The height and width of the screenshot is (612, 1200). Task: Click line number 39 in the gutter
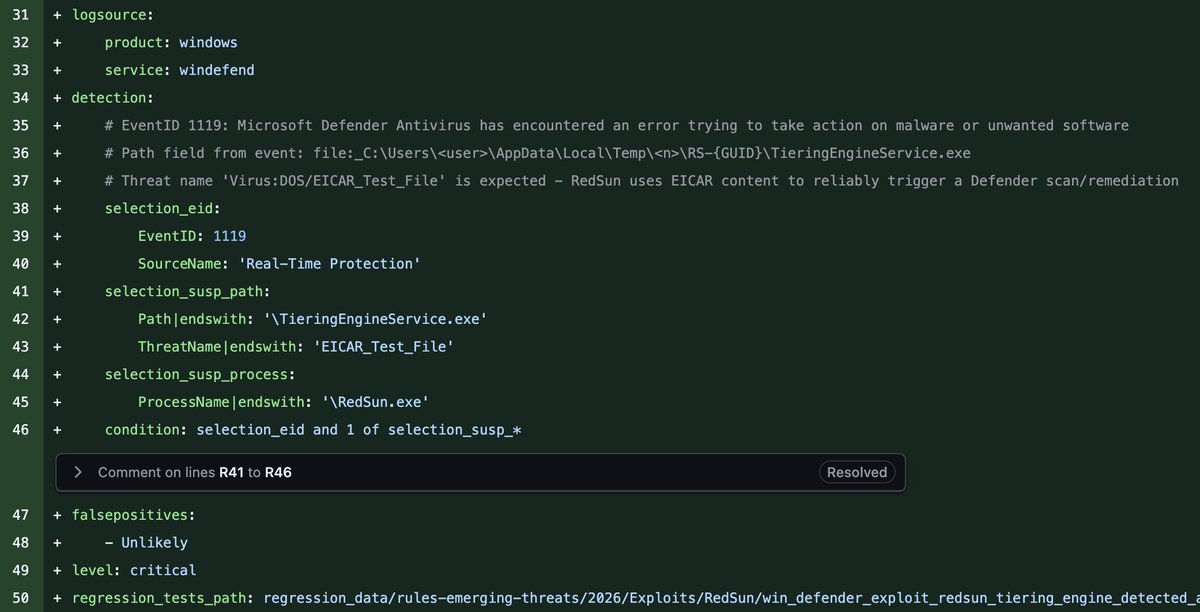pos(21,236)
